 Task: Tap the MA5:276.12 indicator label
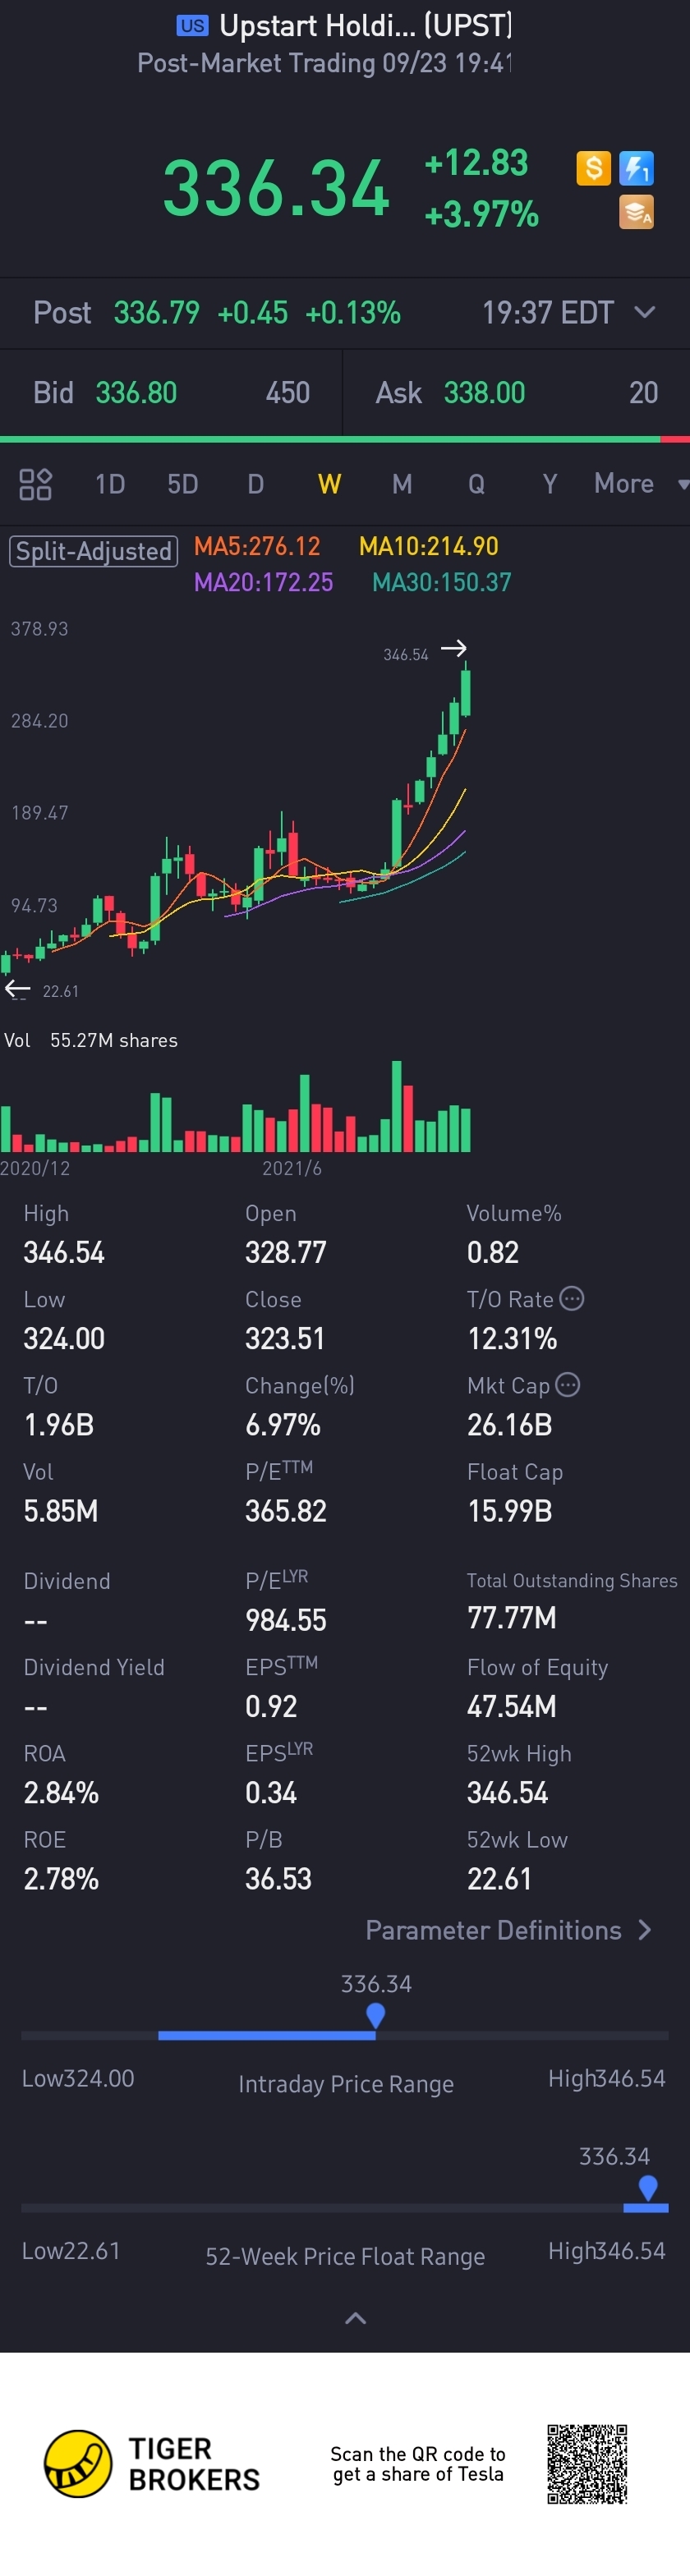click(x=257, y=546)
